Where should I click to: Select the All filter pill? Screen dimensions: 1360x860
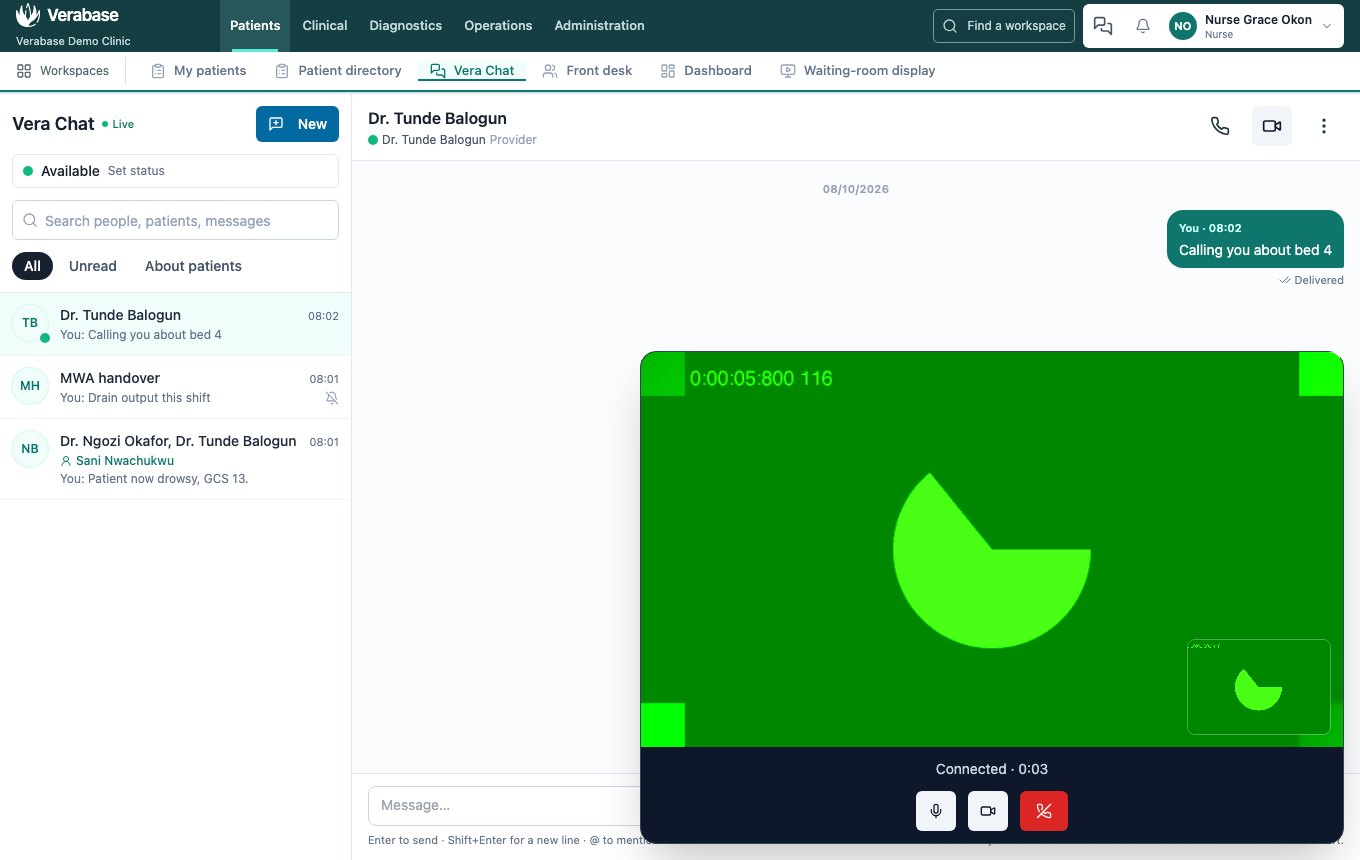click(32, 266)
